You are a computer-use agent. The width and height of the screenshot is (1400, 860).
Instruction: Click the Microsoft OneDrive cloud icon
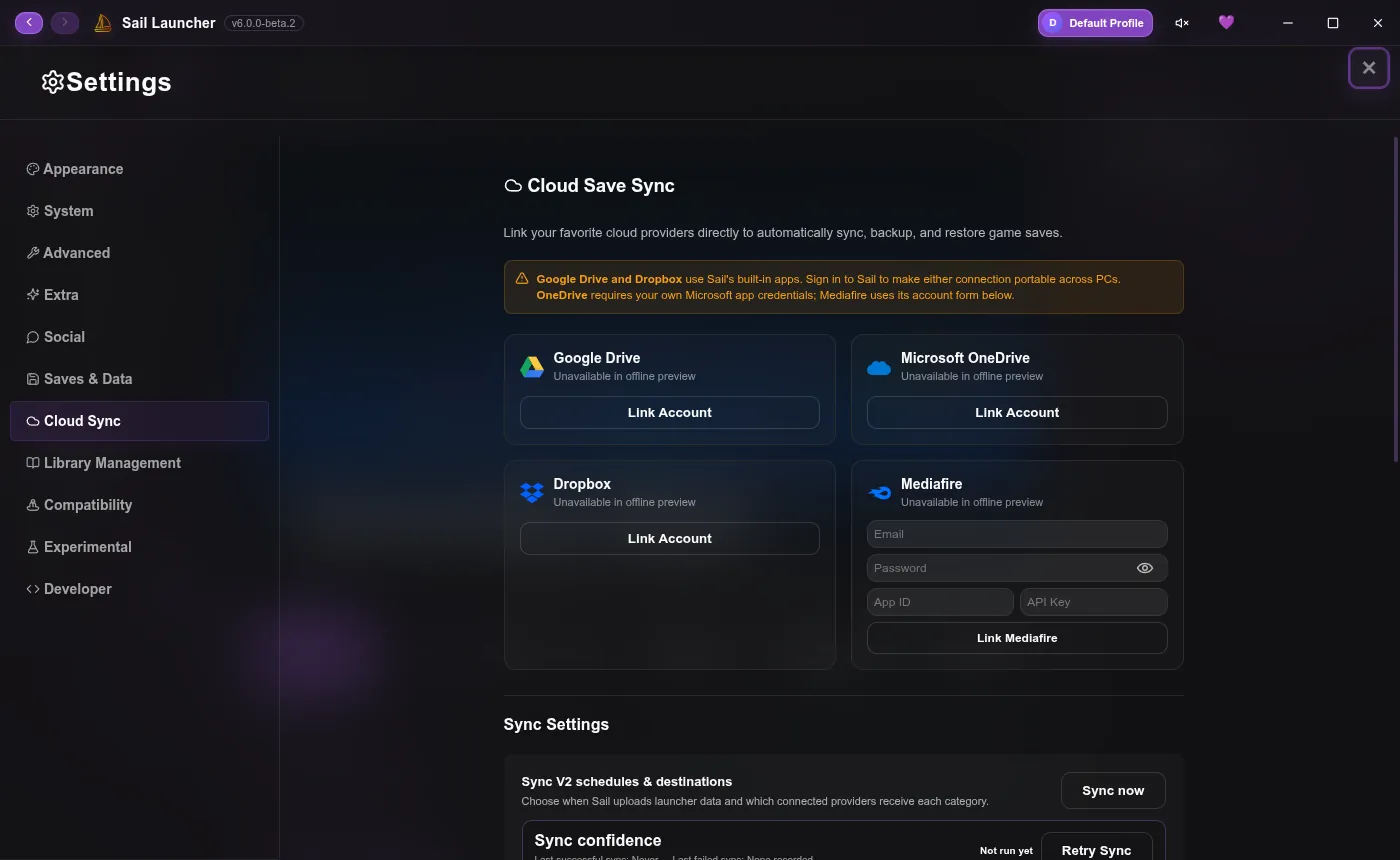coord(879,368)
